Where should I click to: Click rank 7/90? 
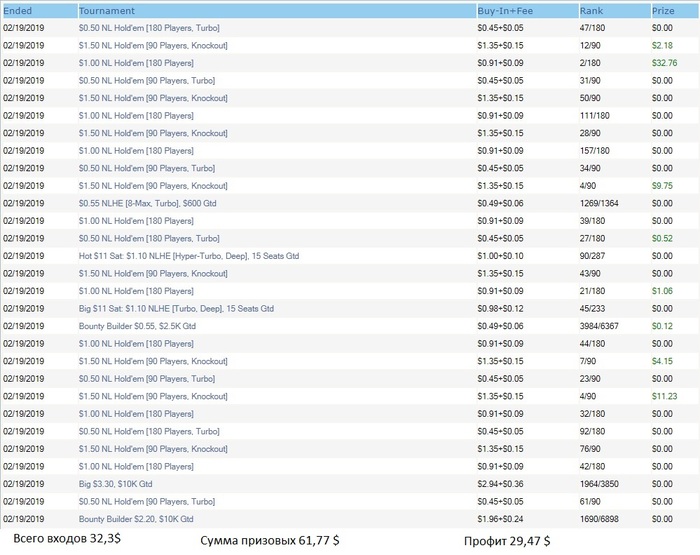click(x=588, y=361)
